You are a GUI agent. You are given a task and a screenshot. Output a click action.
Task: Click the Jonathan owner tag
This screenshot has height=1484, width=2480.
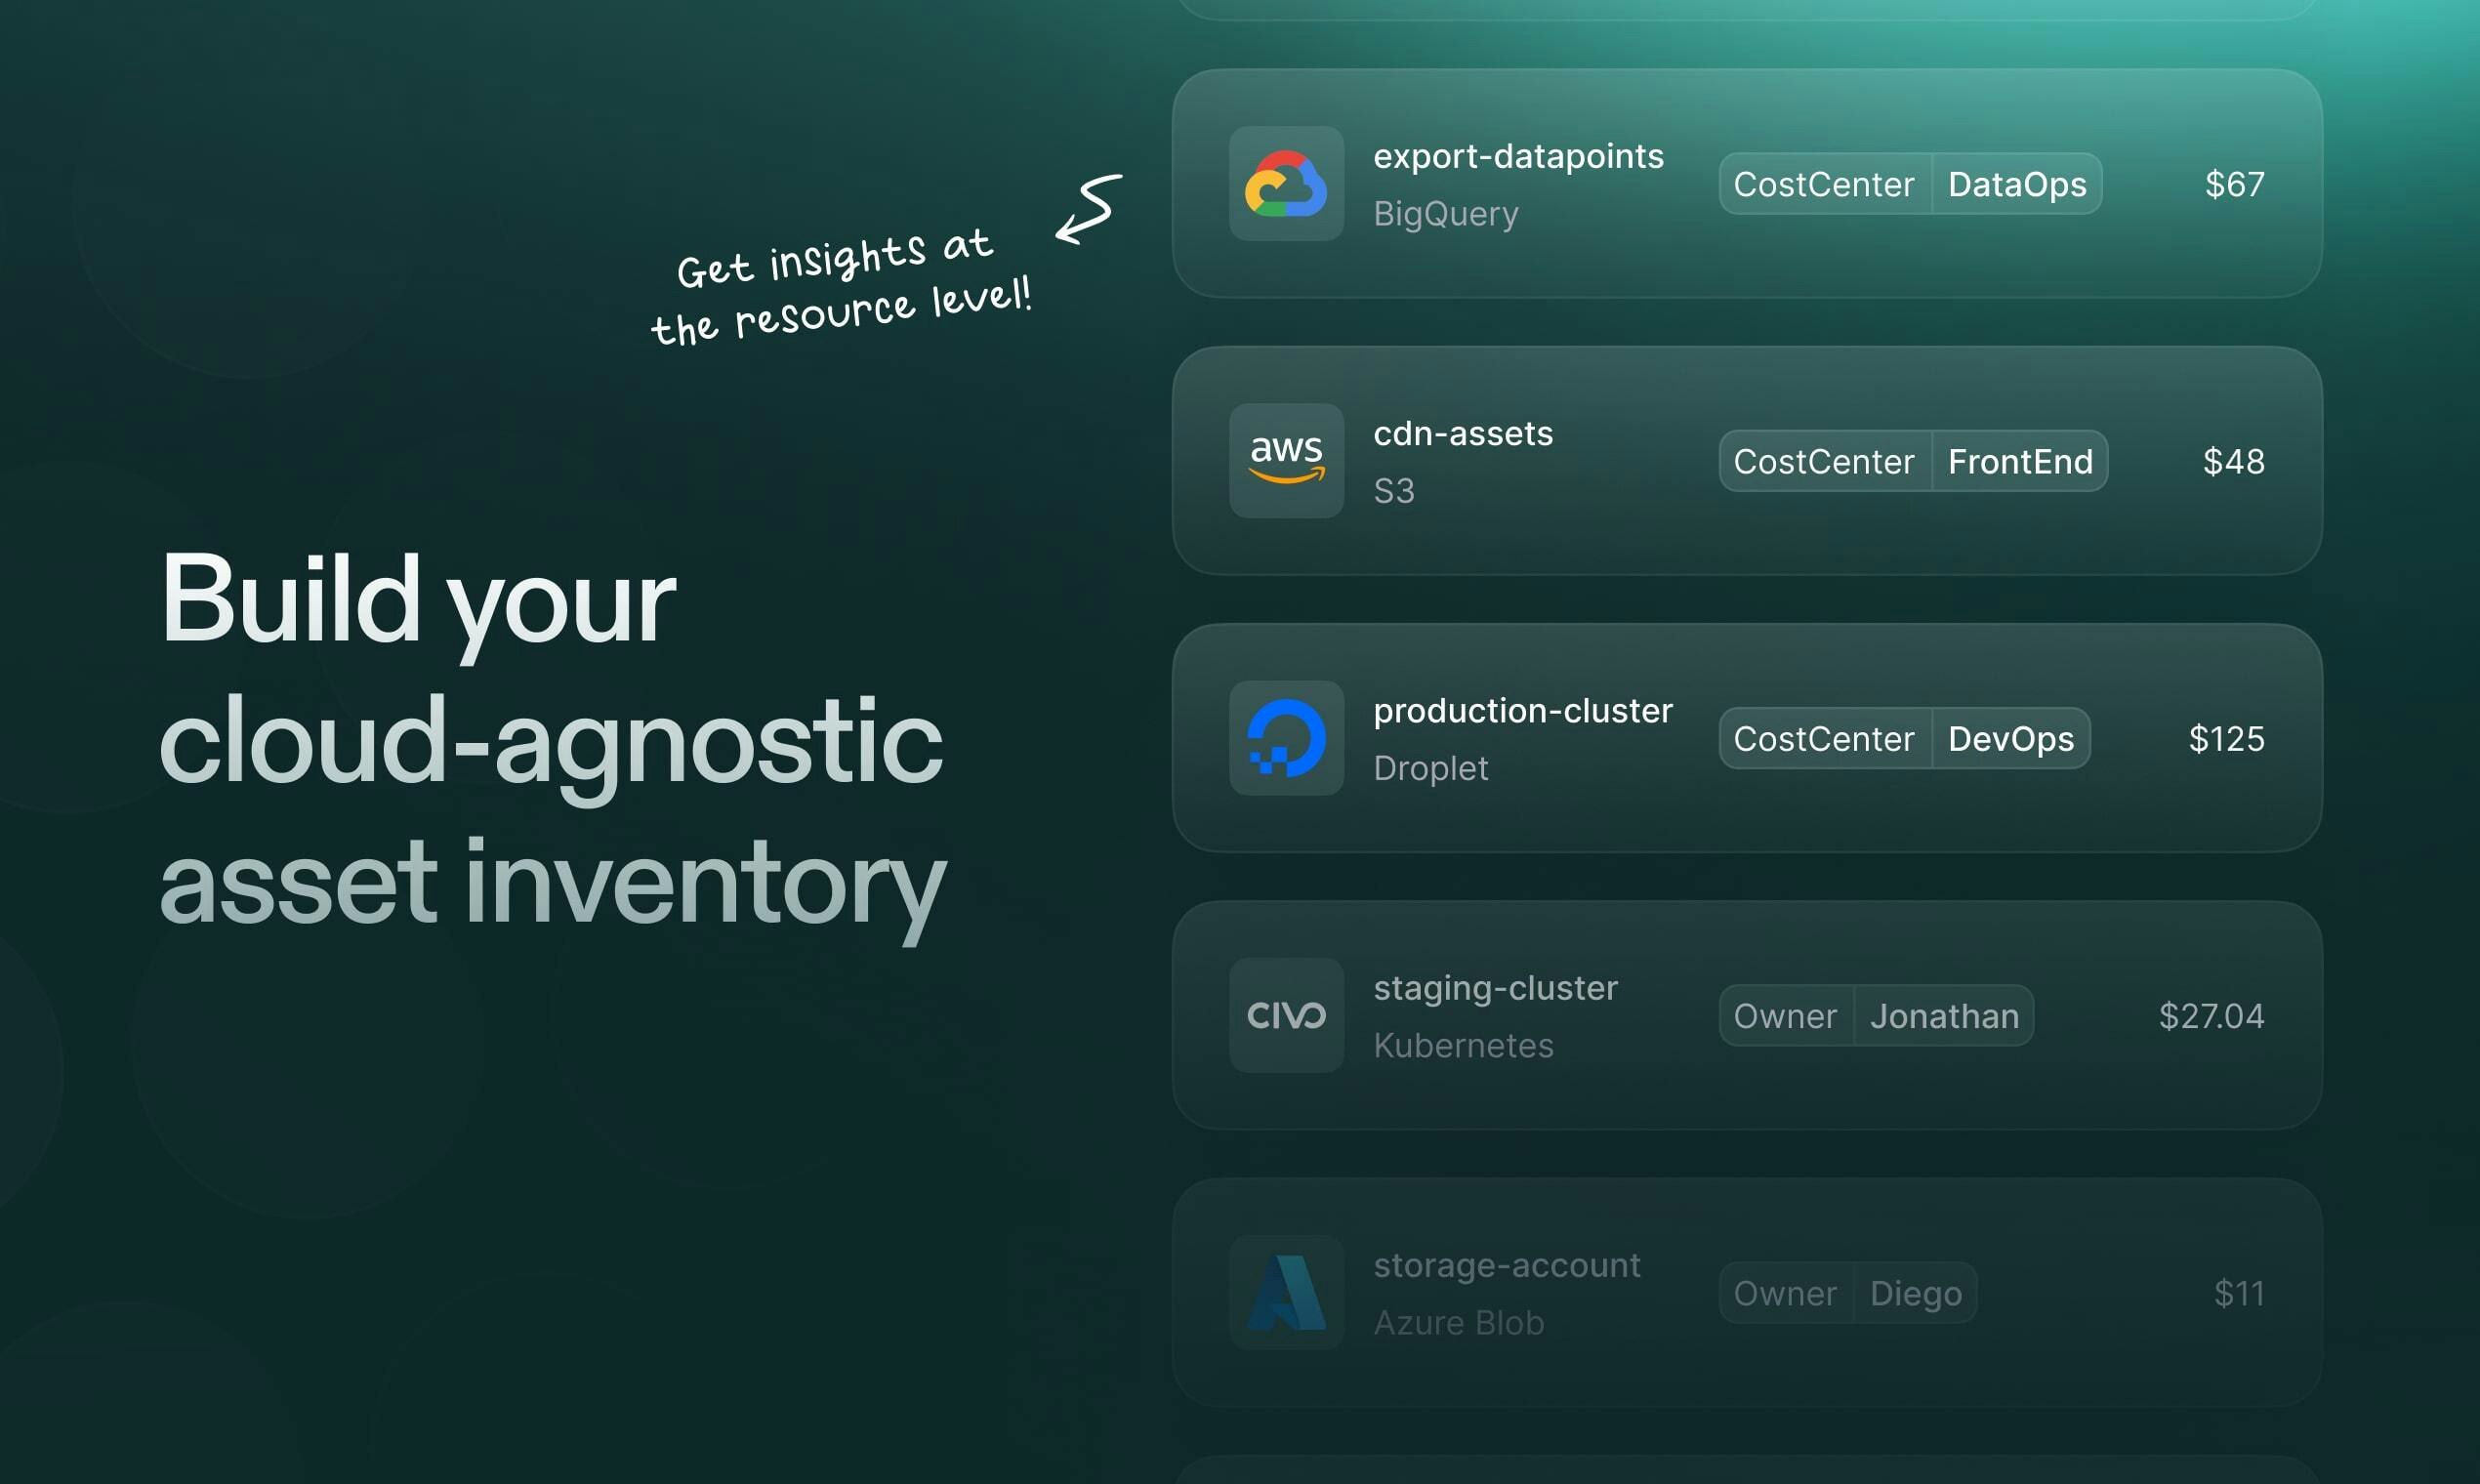tap(1944, 1015)
